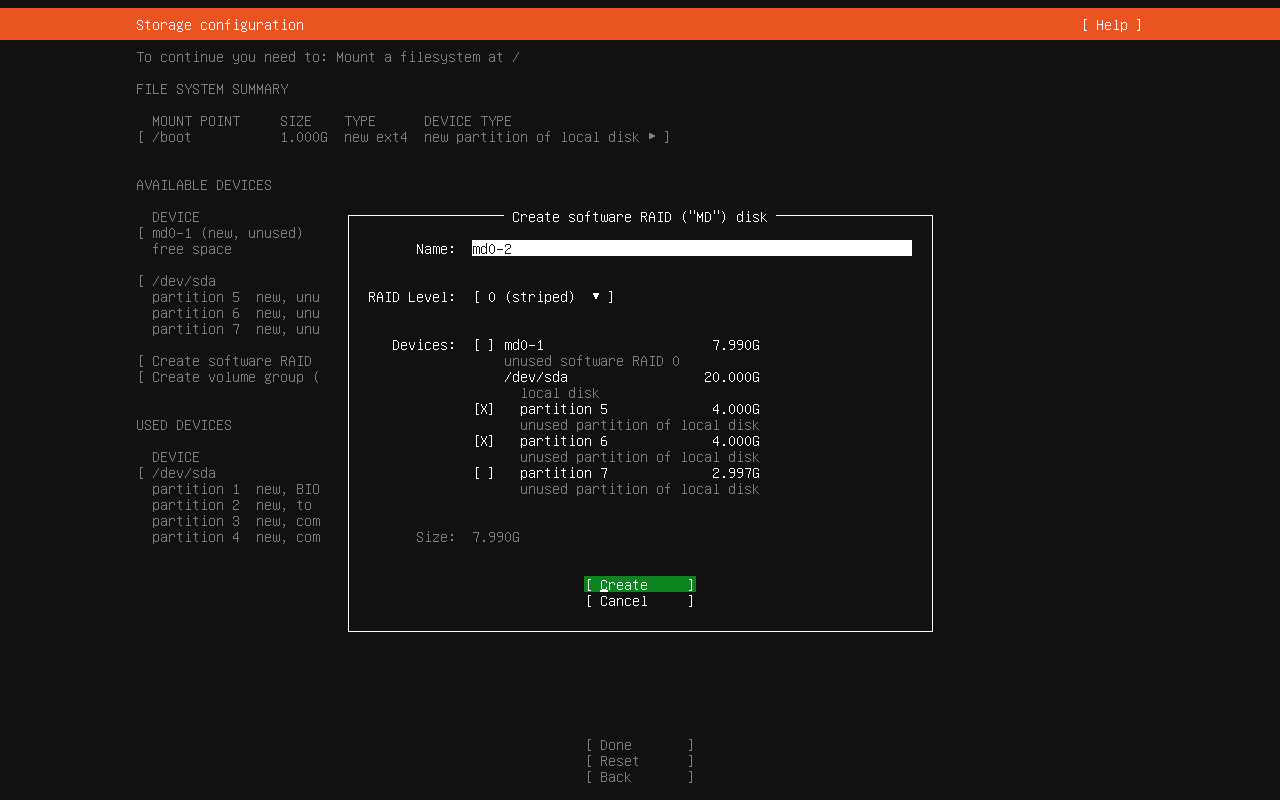Uncheck partition 5 checkbox

484,409
